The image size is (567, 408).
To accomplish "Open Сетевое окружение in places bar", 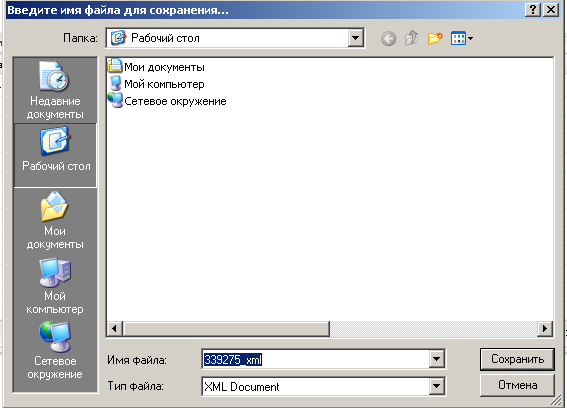I will click(x=55, y=350).
